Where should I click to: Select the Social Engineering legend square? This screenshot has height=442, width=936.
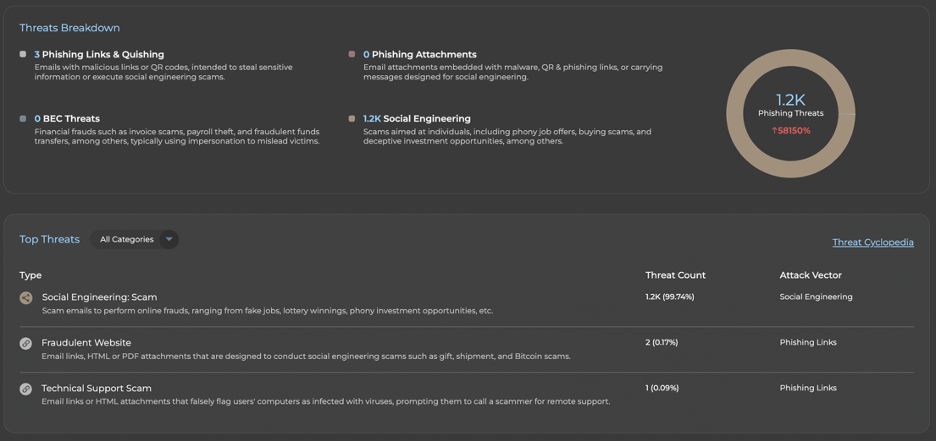click(352, 118)
